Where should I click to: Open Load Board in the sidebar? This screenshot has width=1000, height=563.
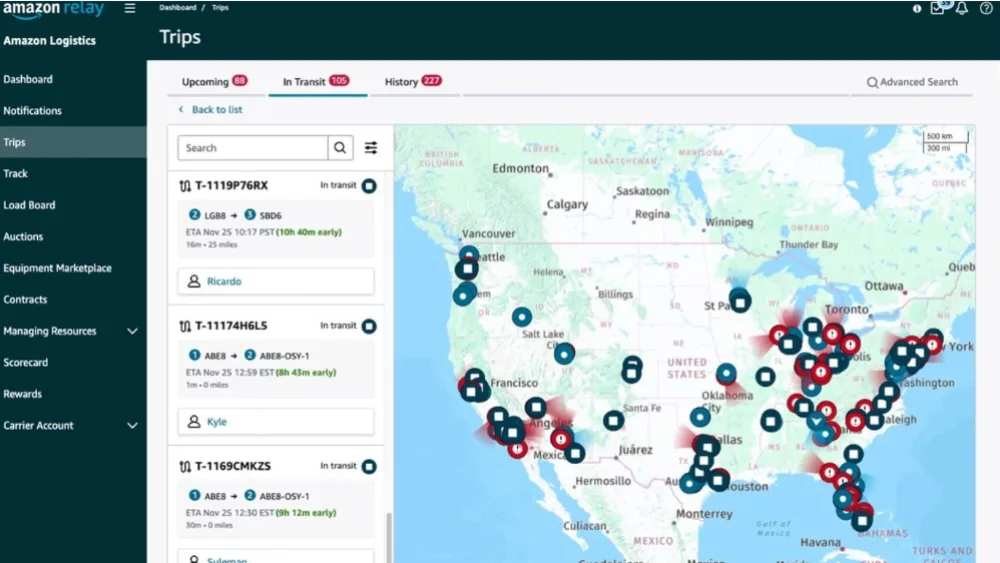[x=29, y=205]
